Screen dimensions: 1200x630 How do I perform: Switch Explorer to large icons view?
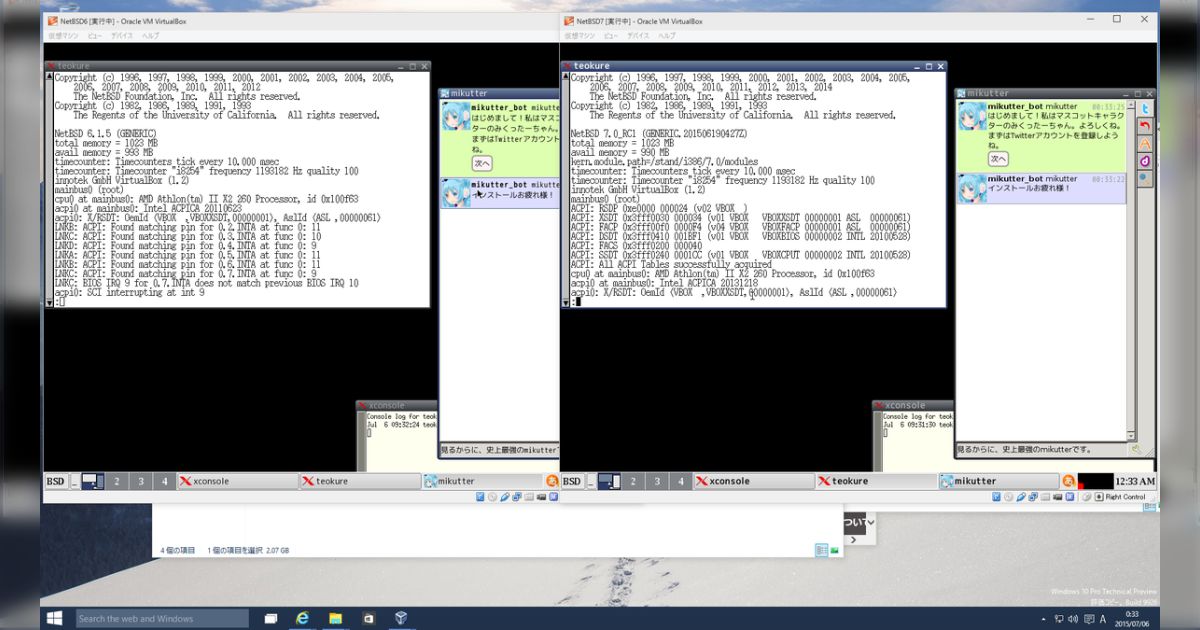832,549
